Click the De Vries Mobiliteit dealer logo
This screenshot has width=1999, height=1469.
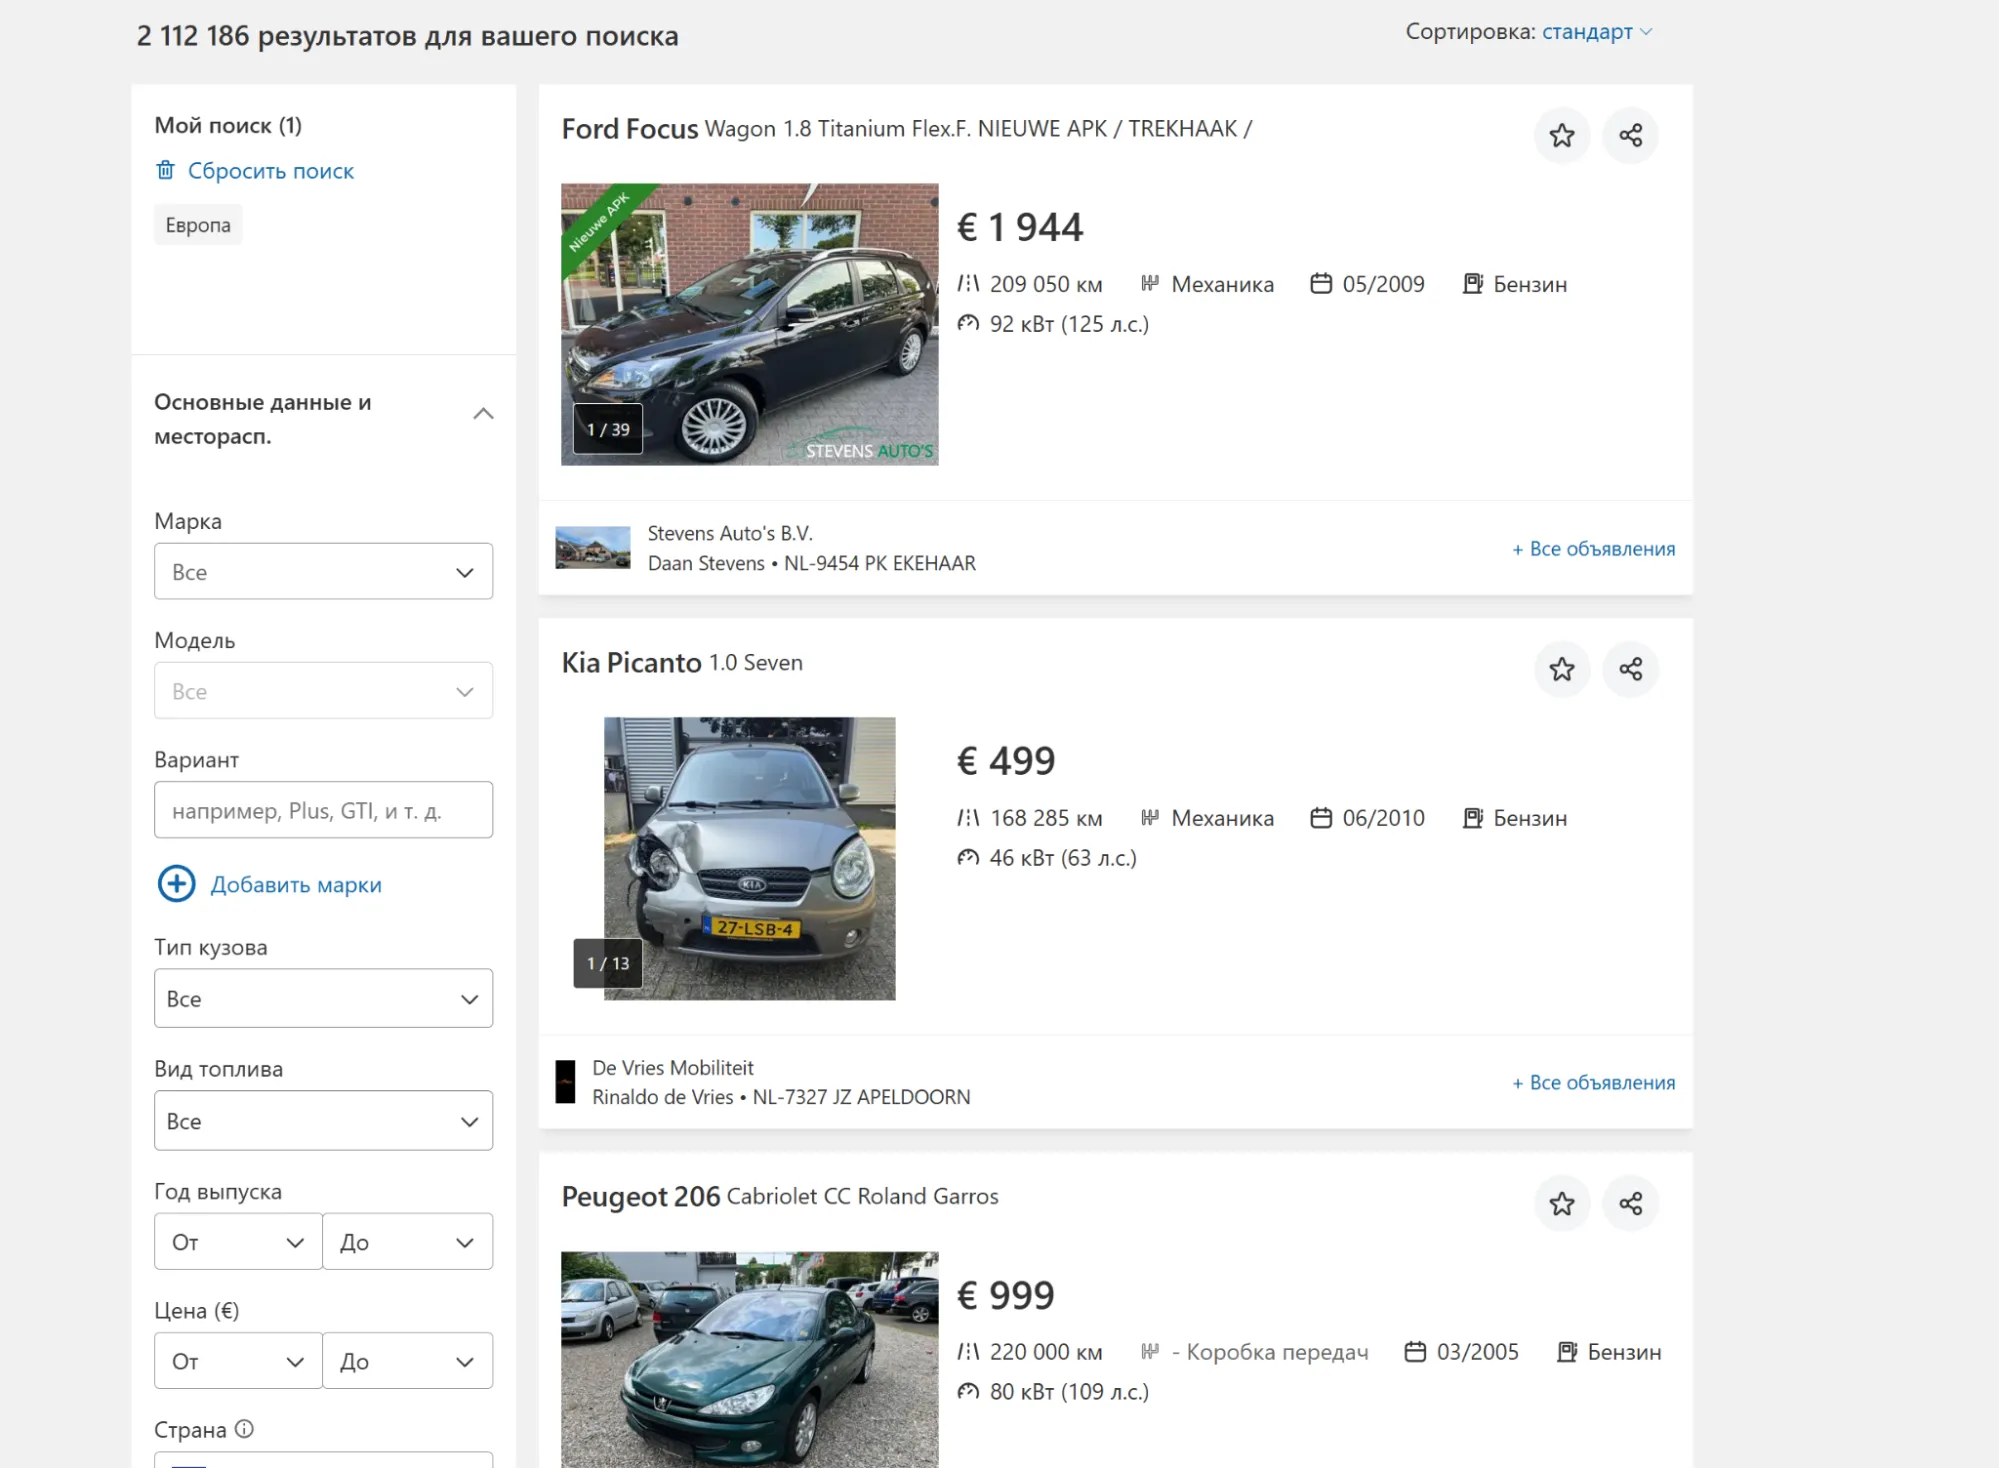[565, 1082]
